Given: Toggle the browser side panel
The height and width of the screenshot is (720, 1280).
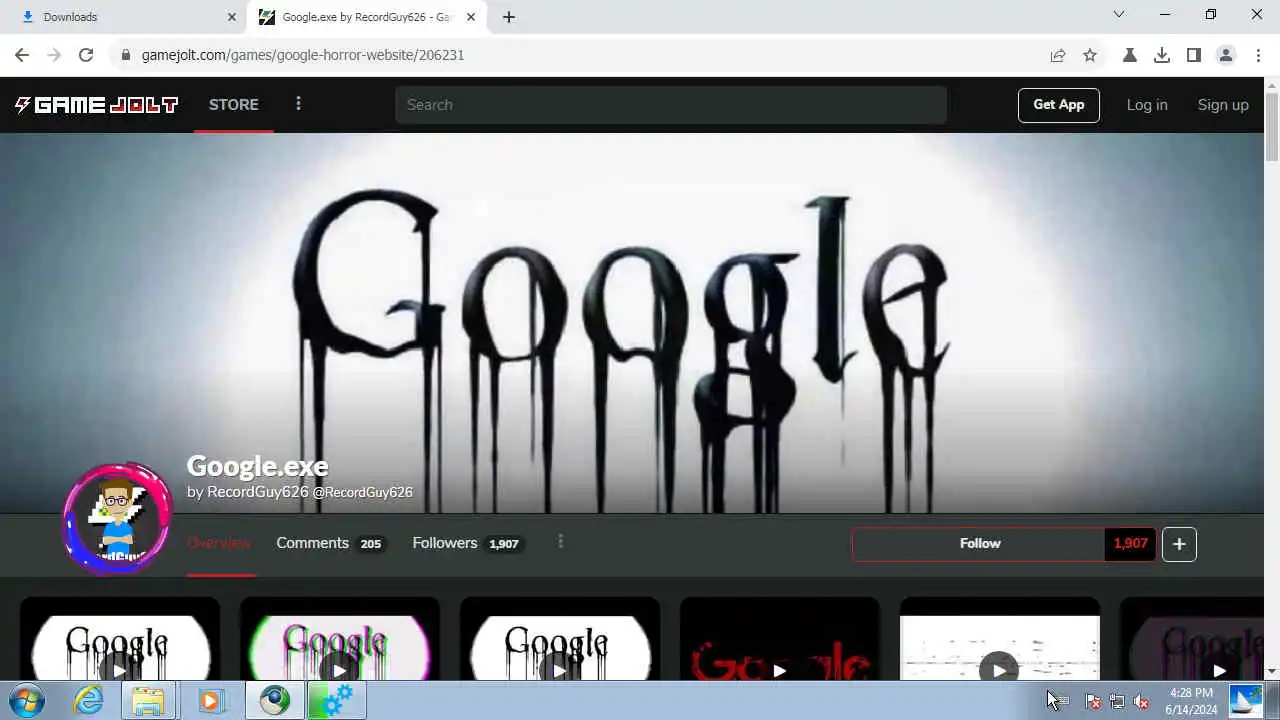Looking at the screenshot, I should pos(1194,55).
